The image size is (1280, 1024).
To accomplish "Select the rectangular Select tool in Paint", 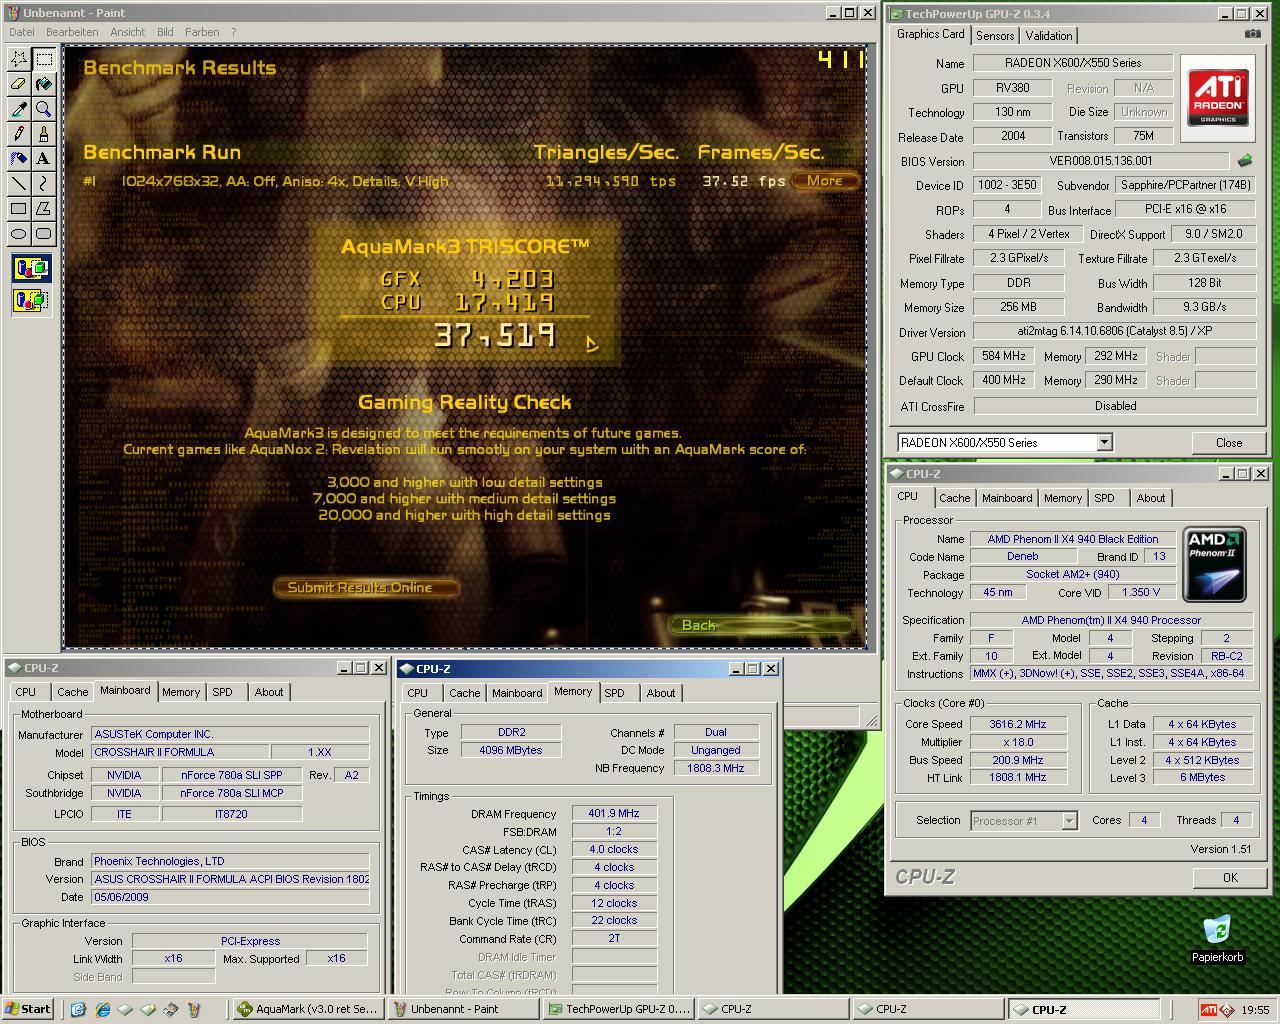I will click(x=44, y=59).
